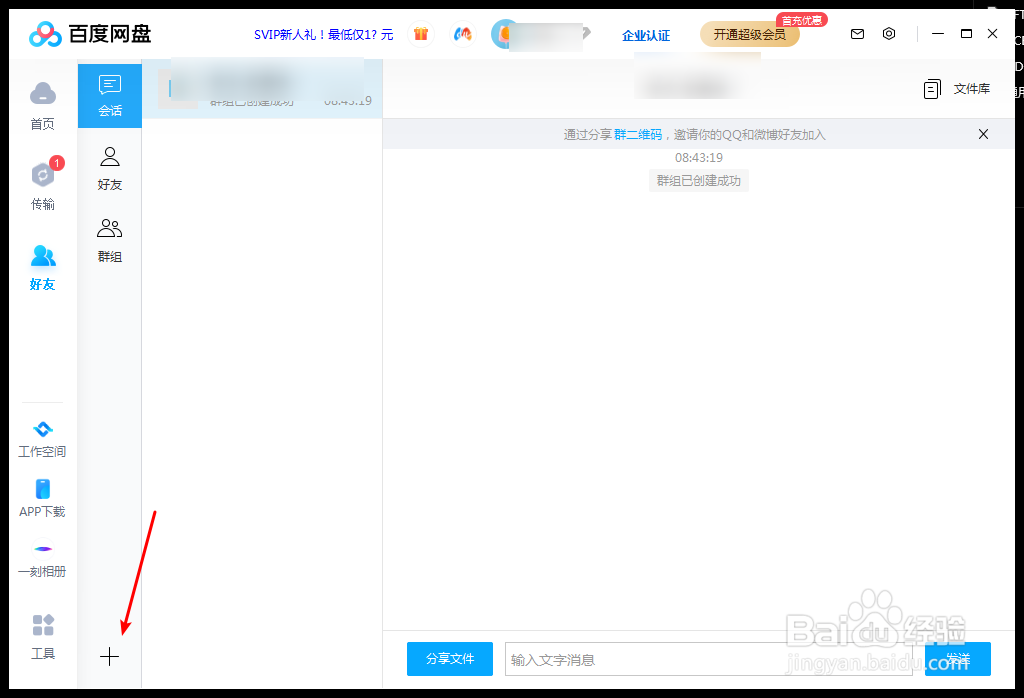Image resolution: width=1024 pixels, height=698 pixels.
Task: Click the gift box promotion icon
Action: pos(421,33)
